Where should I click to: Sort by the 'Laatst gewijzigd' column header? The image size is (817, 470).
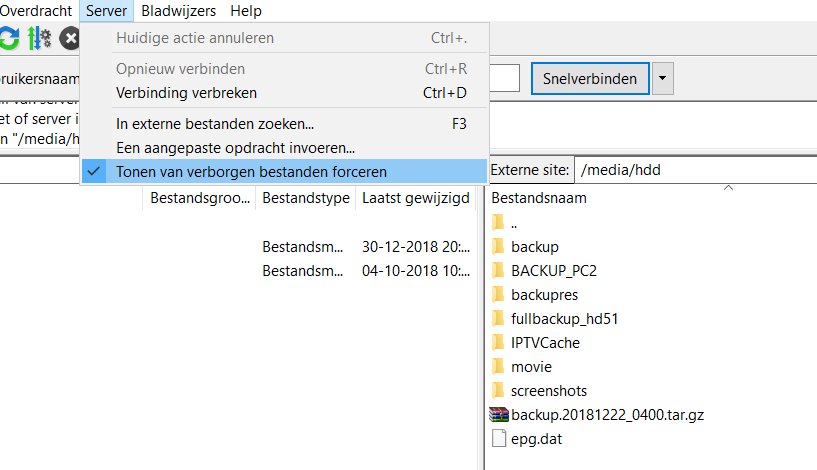pos(415,198)
